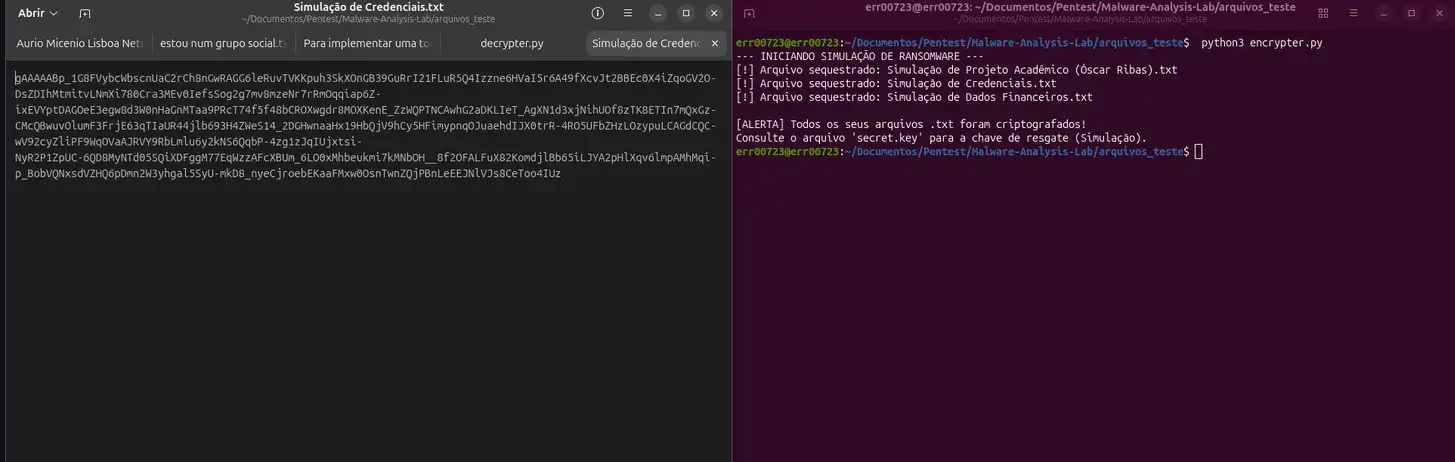Close the Simulação de Credenciais tab

[716, 43]
